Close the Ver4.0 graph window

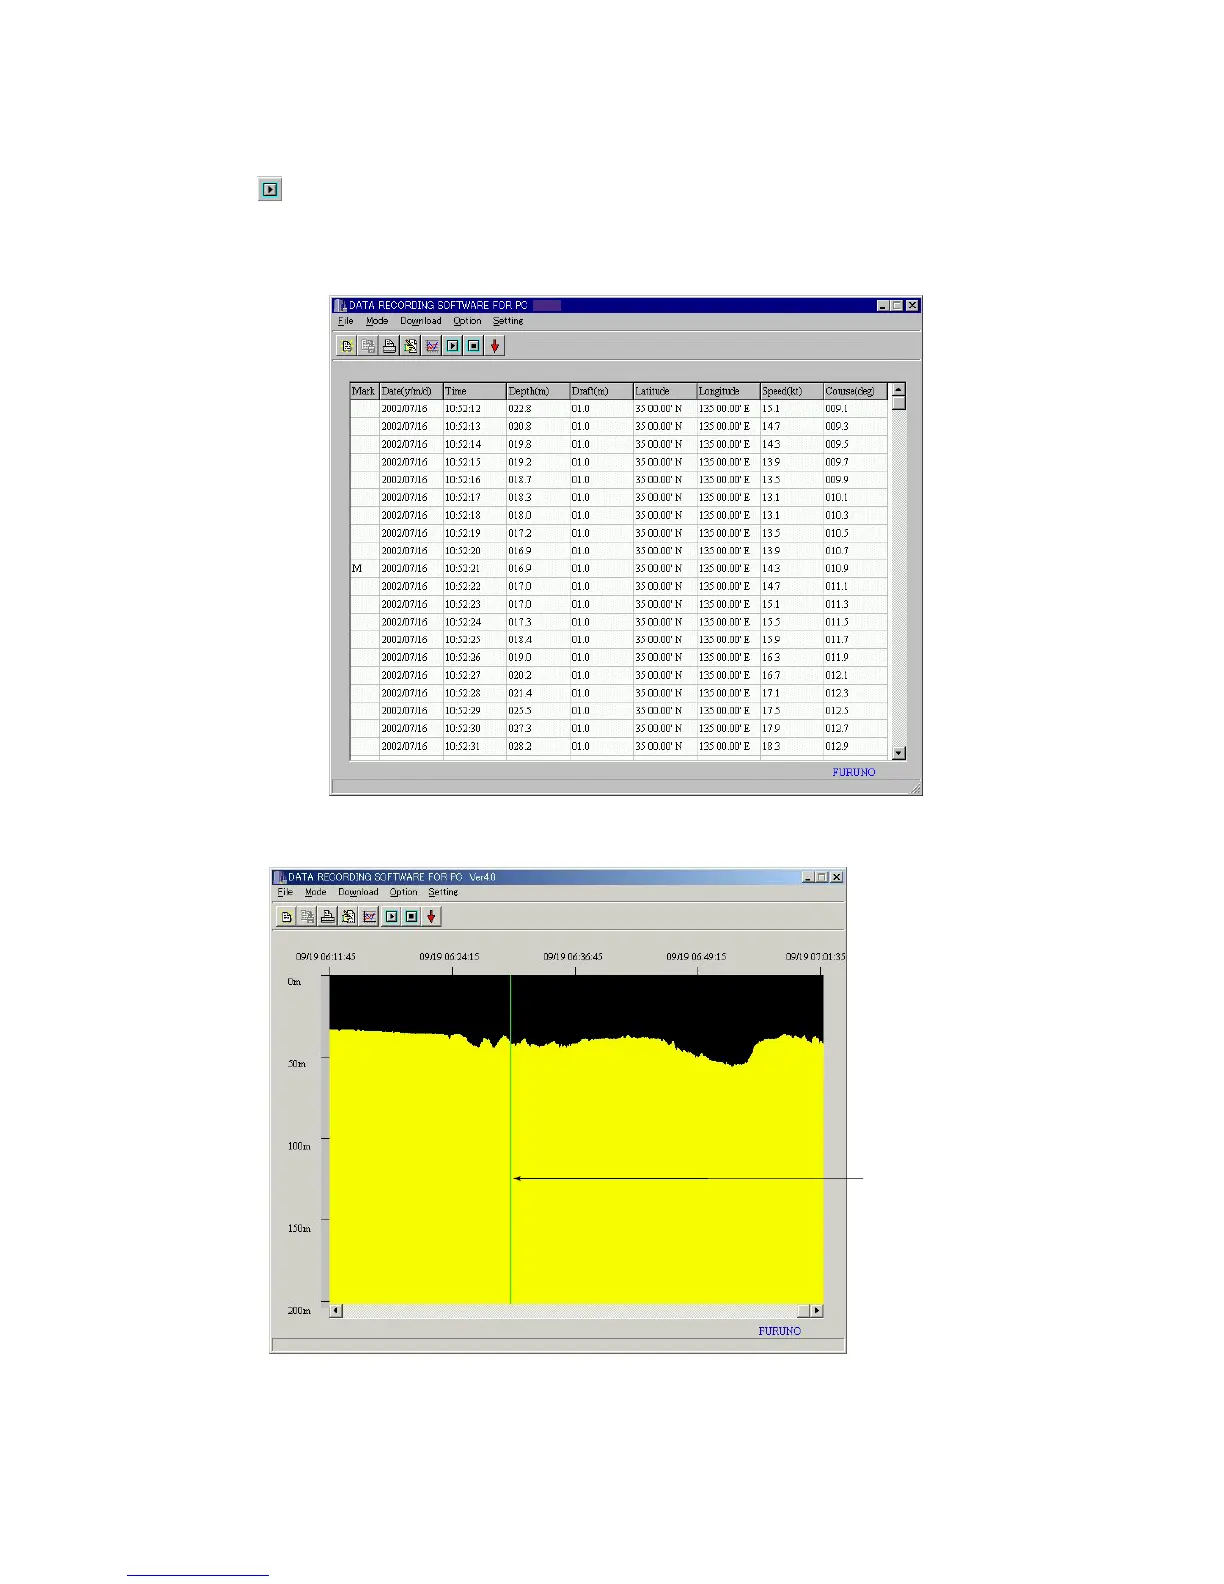point(837,877)
